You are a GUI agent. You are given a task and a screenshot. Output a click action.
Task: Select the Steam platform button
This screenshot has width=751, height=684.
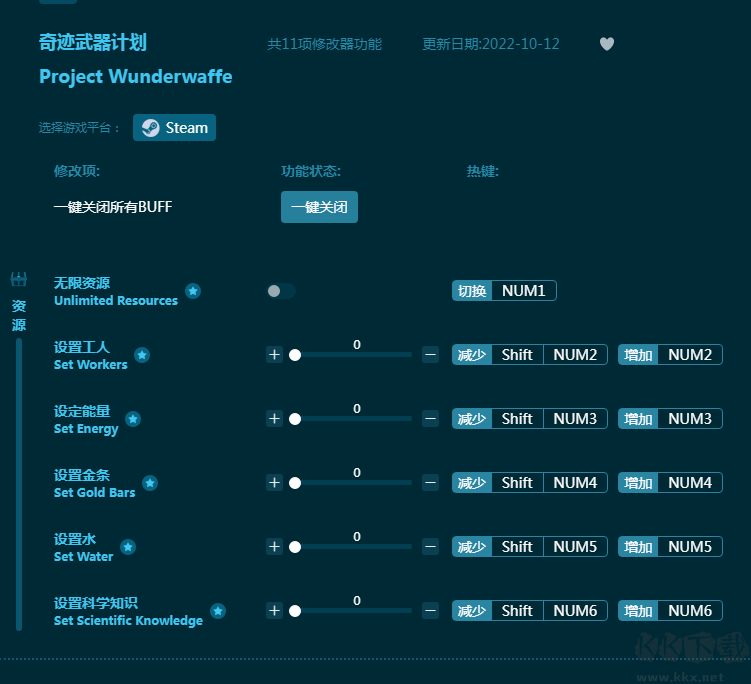click(x=174, y=127)
